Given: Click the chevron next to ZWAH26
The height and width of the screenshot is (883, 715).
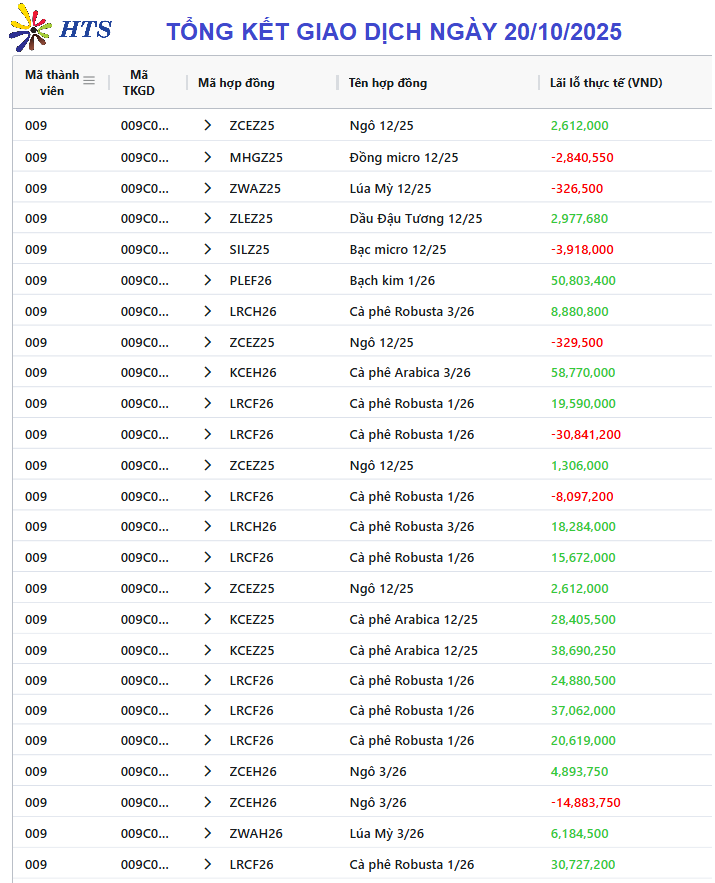Looking at the screenshot, I should pos(208,833).
